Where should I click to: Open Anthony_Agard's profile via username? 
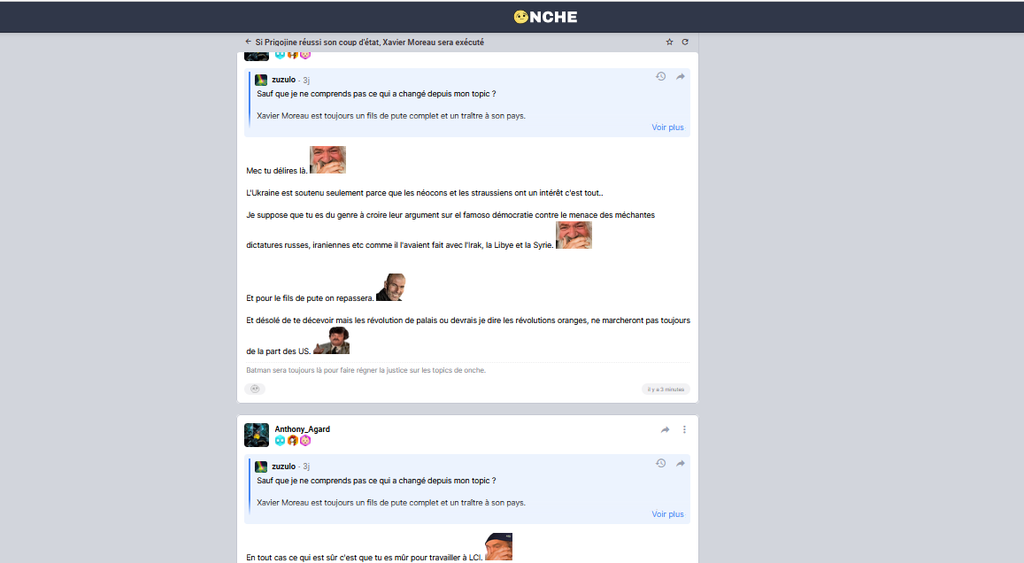point(302,429)
